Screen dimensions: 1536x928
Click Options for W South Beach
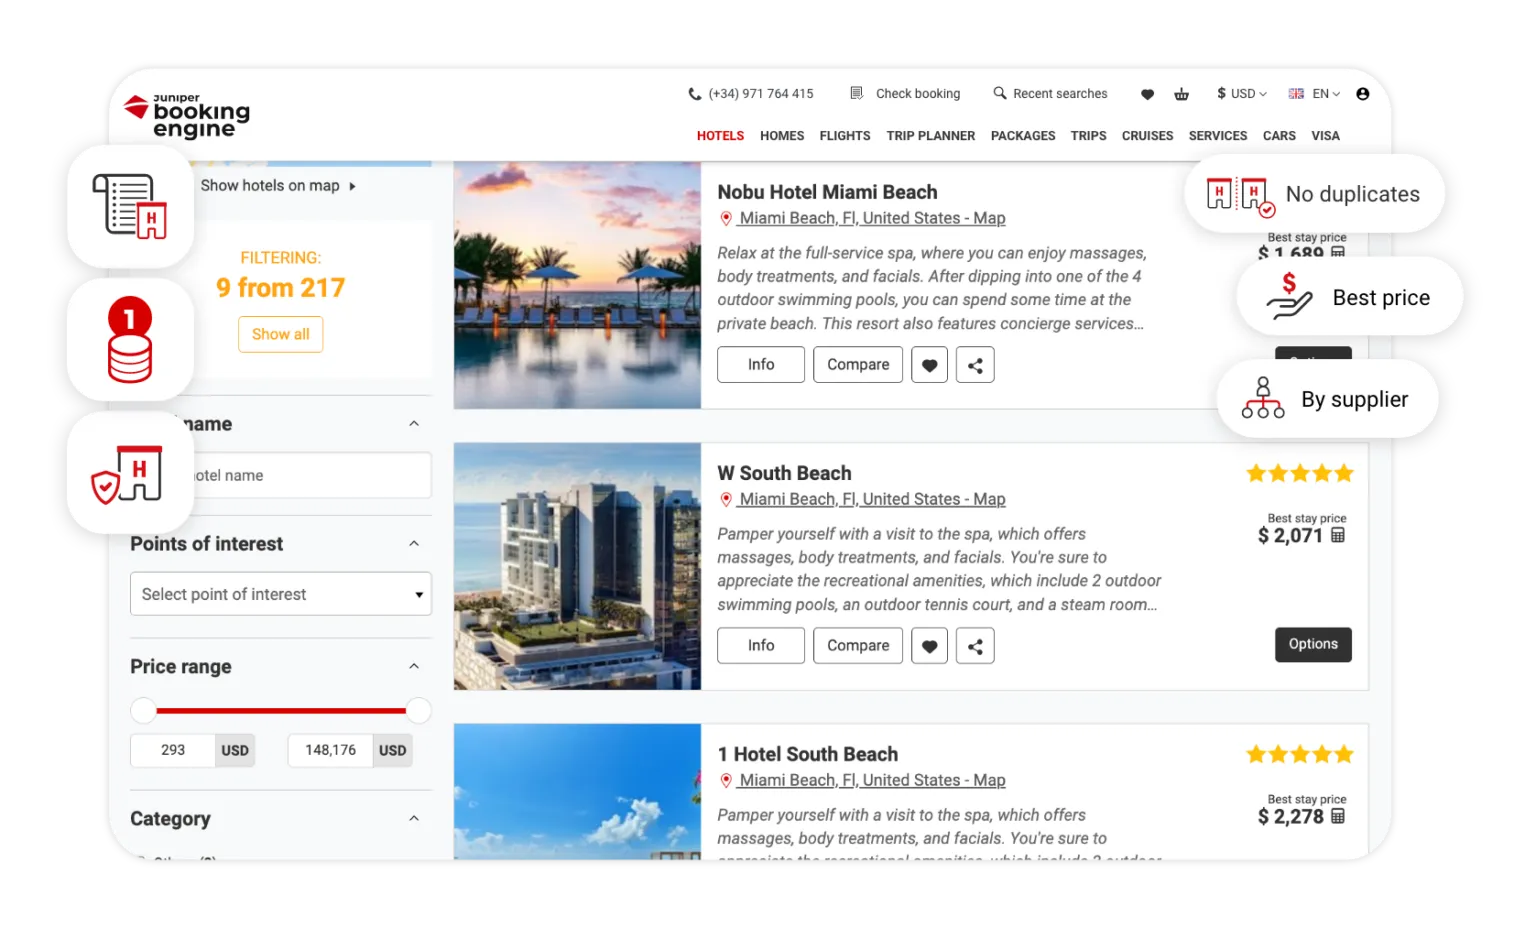(x=1313, y=645)
